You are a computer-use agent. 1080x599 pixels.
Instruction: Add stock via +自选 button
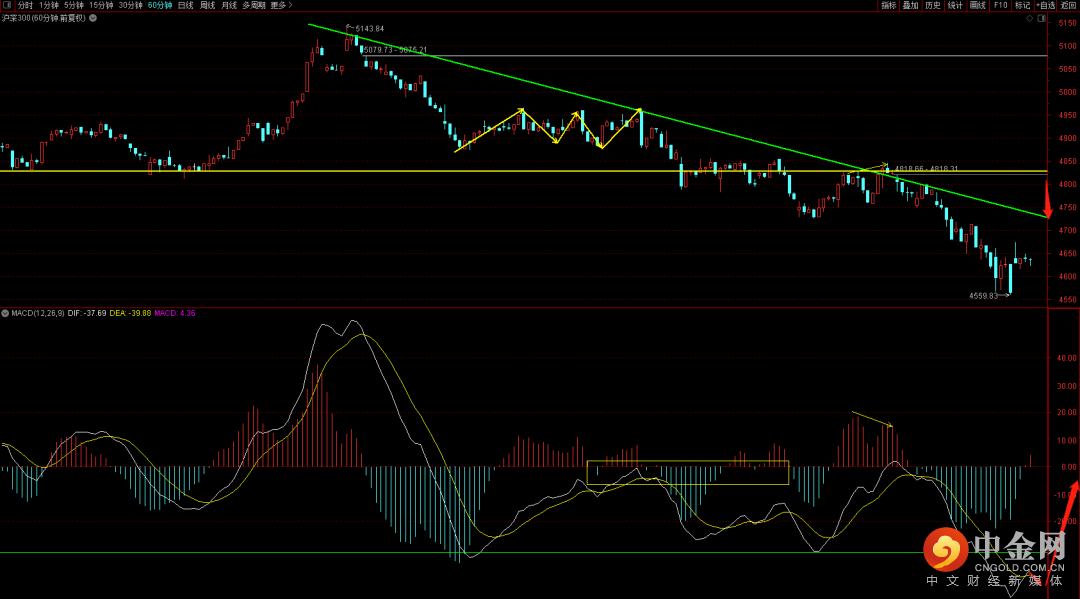(x=1045, y=5)
